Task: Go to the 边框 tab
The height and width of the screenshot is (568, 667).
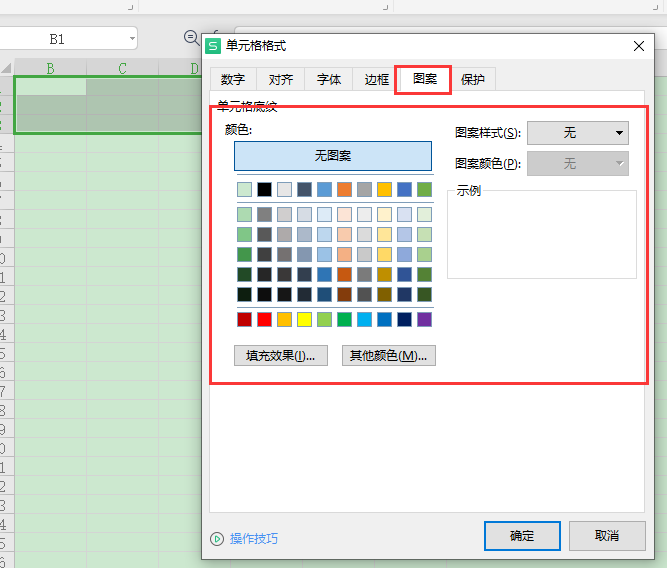Action: point(376,80)
